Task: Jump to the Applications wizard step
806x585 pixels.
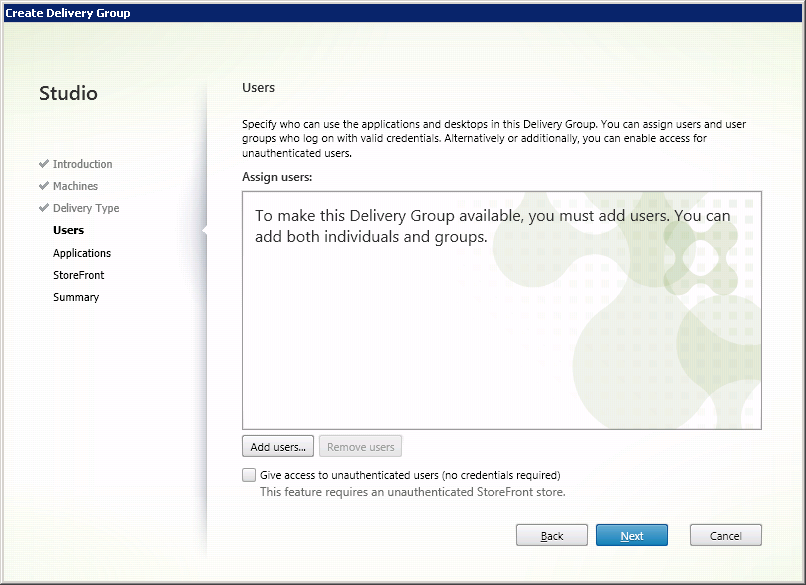Action: coord(82,253)
